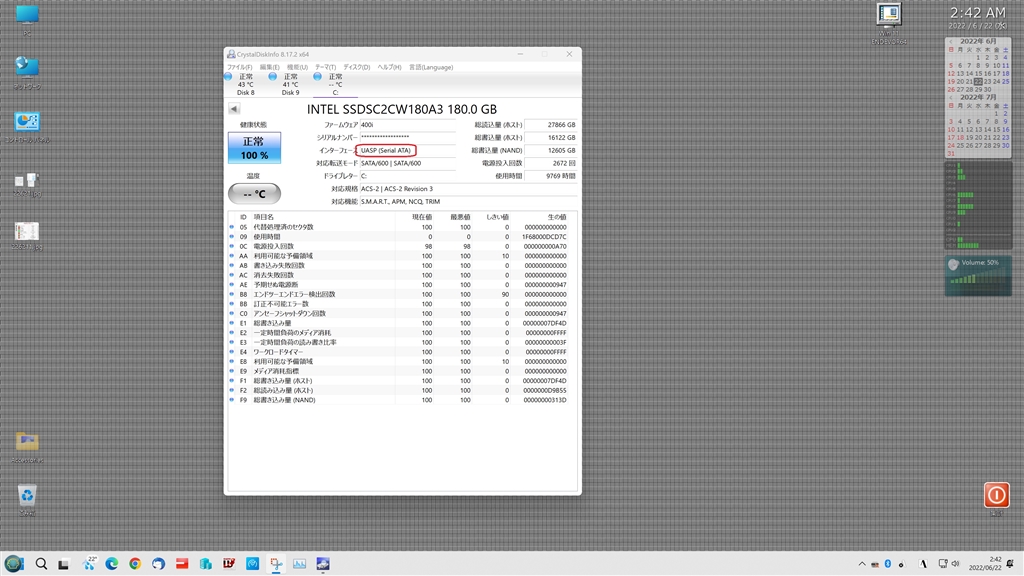Click the 正常 100 % health status button
Image resolution: width=1024 pixels, height=576 pixels.
point(254,148)
